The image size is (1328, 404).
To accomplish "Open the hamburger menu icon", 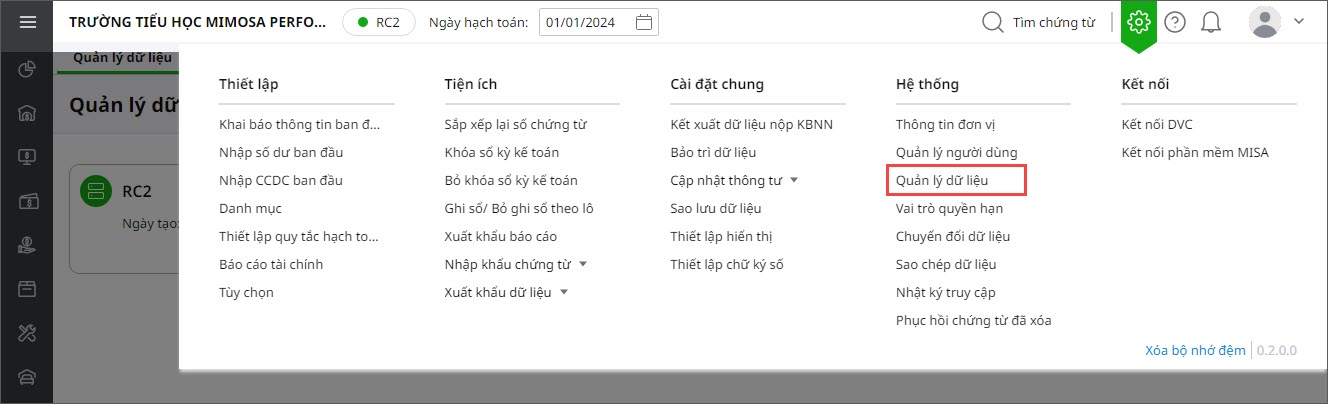I will (x=27, y=21).
